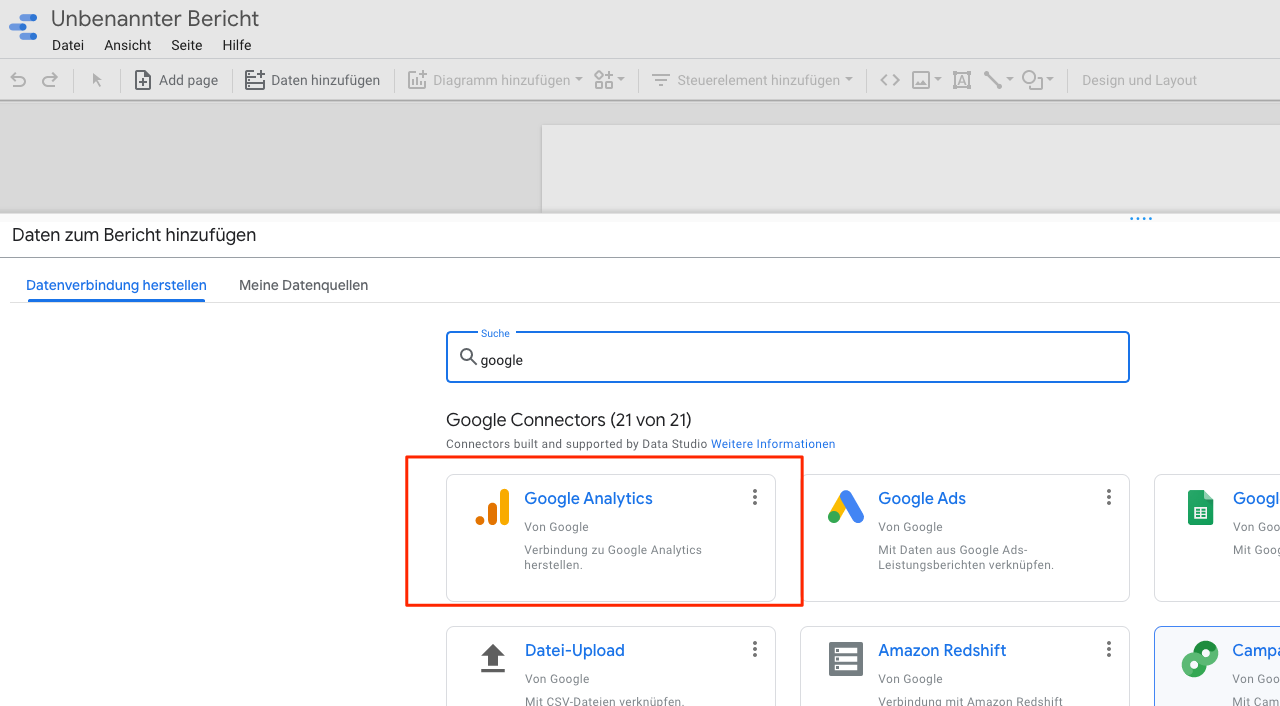
Task: Select the Google Ads connector title
Action: pyautogui.click(x=922, y=498)
